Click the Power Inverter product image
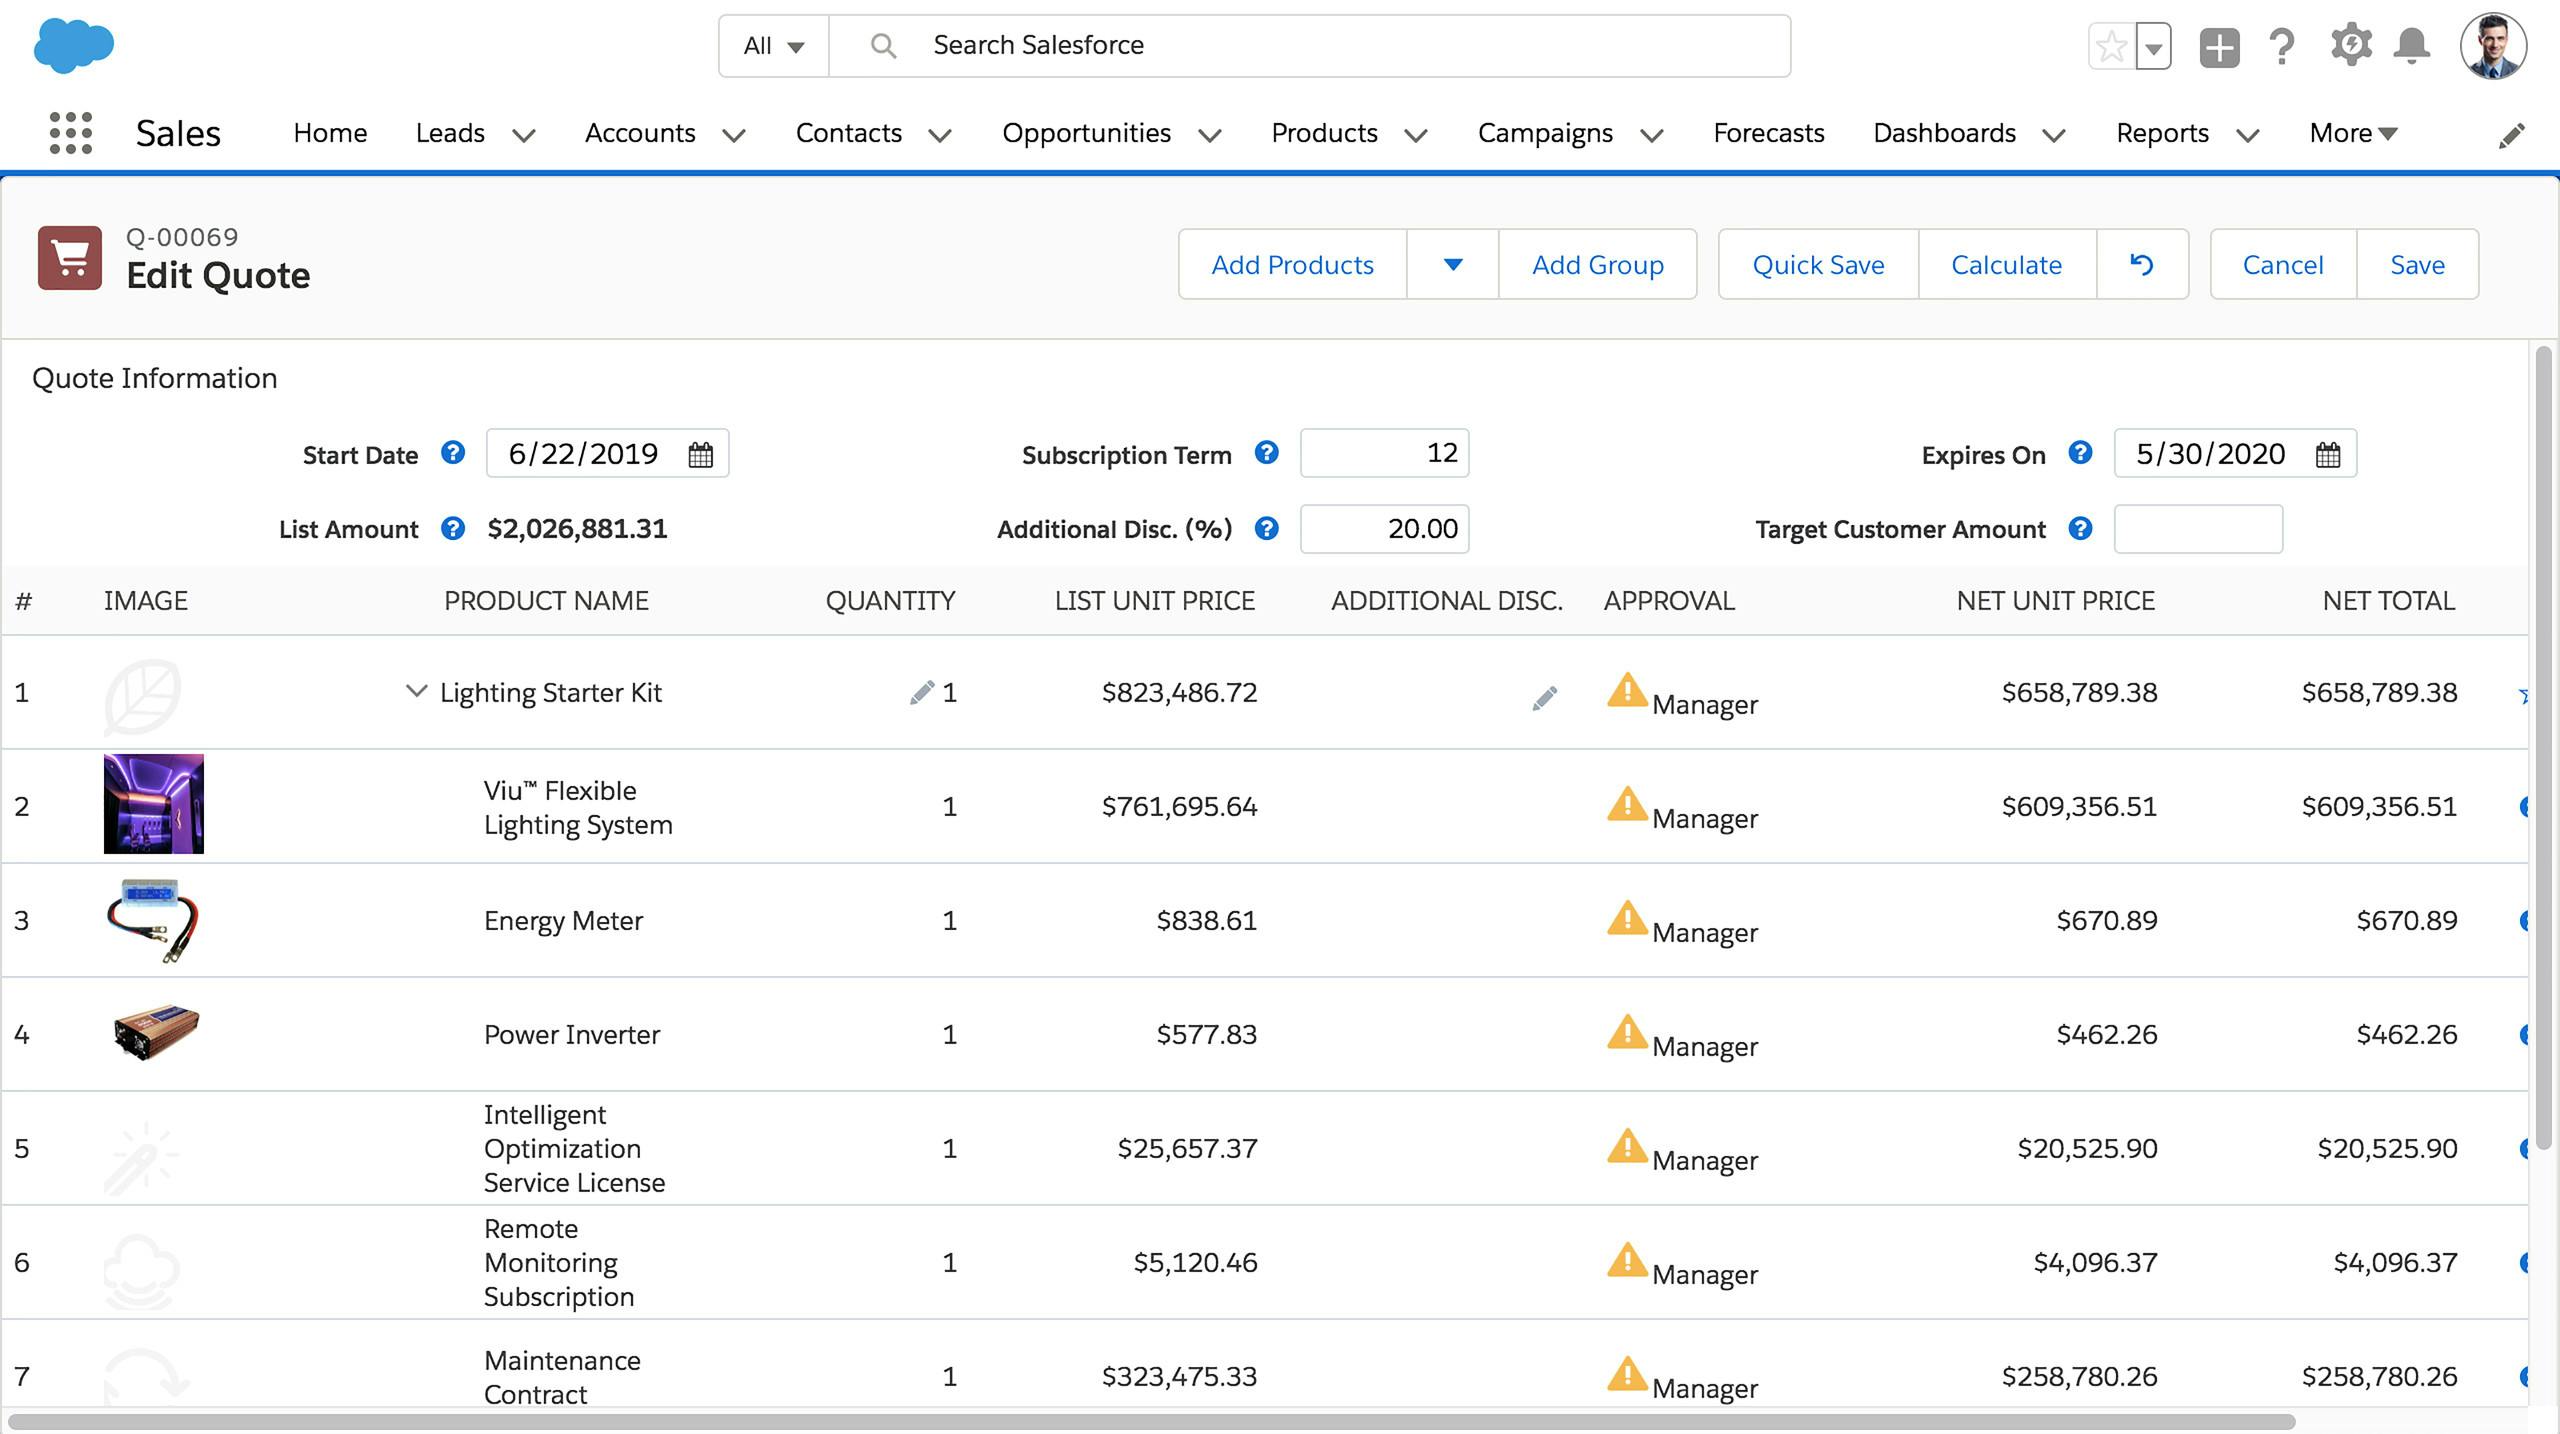Viewport: 2560px width, 1434px height. (x=156, y=1032)
